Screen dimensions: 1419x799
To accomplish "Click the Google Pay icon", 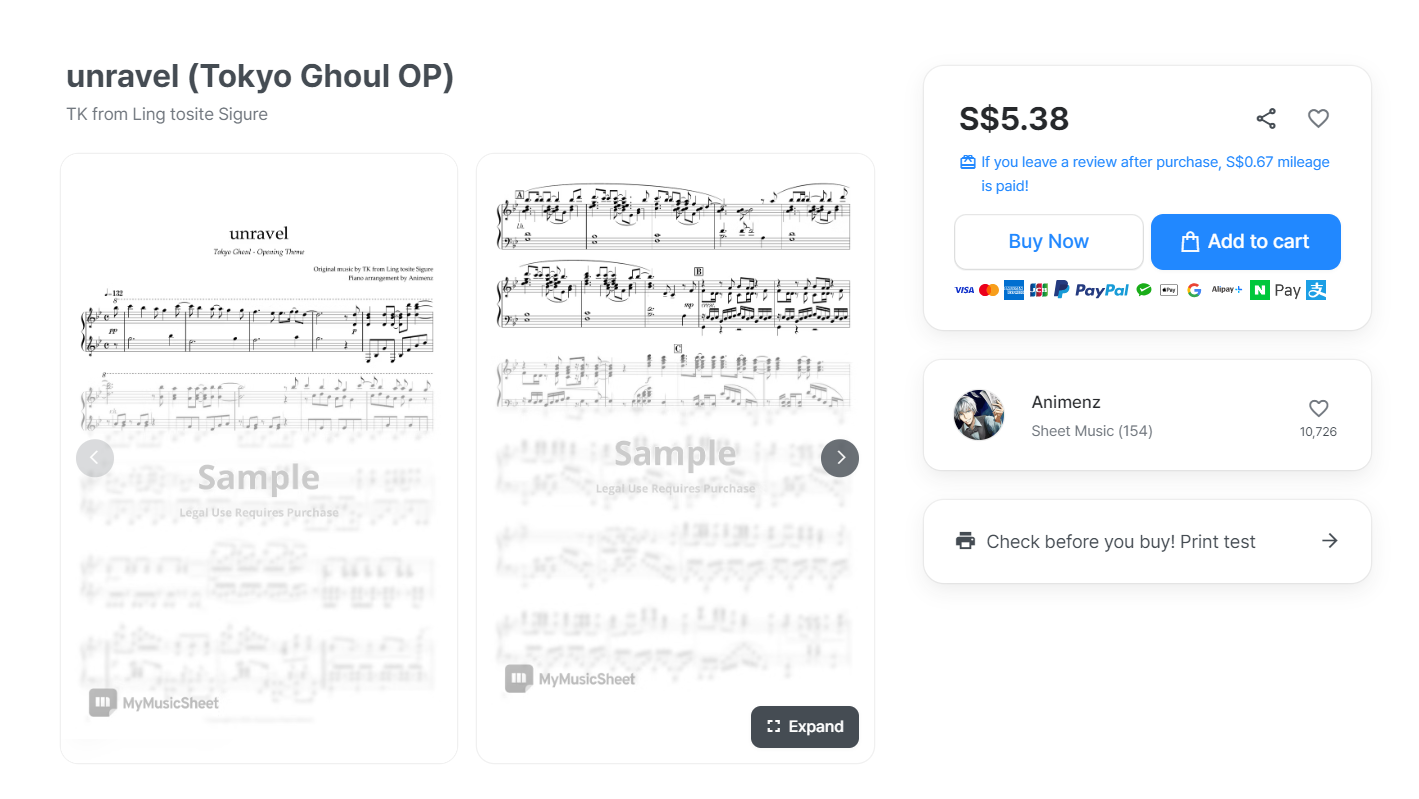I will [1194, 290].
